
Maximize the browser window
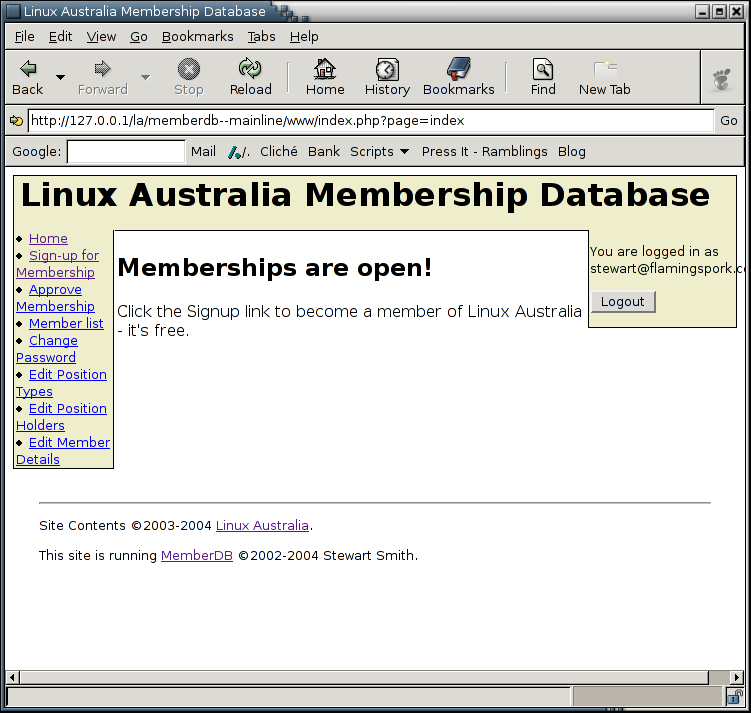[x=719, y=11]
